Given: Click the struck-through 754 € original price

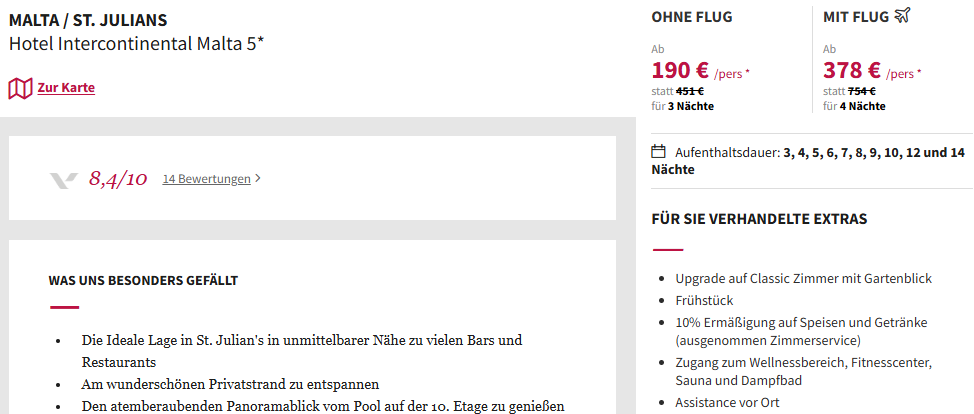Looking at the screenshot, I should (x=862, y=91).
